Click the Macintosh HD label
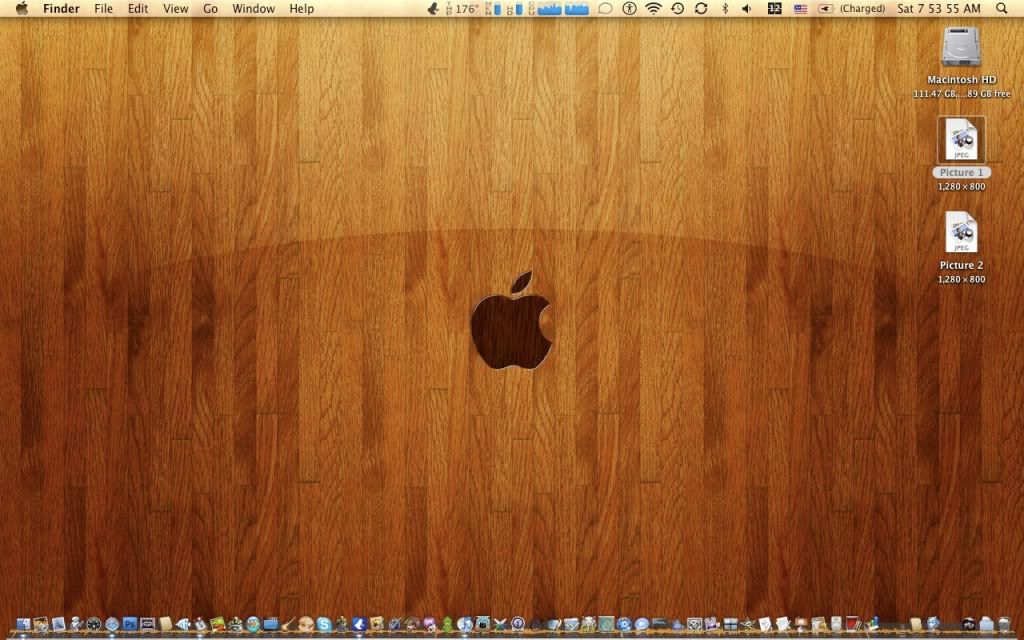Image resolution: width=1024 pixels, height=640 pixels. (x=961, y=80)
